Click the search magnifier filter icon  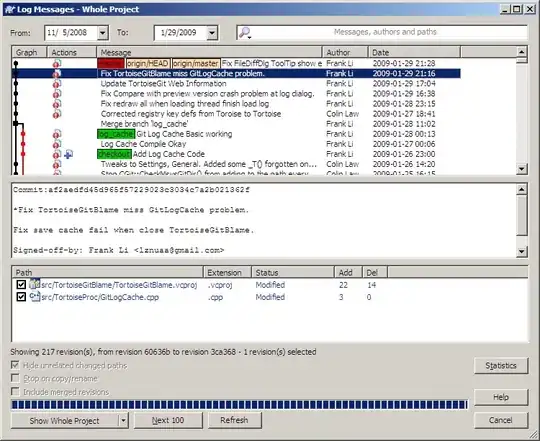click(x=245, y=33)
